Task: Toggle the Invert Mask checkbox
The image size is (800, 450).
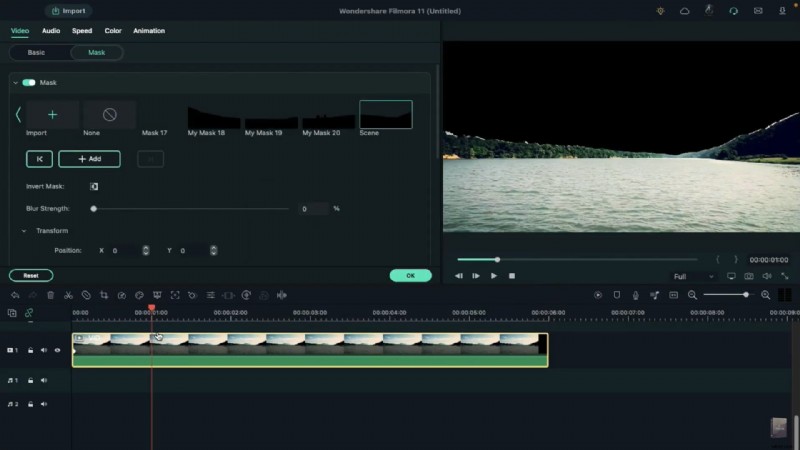Action: [94, 186]
